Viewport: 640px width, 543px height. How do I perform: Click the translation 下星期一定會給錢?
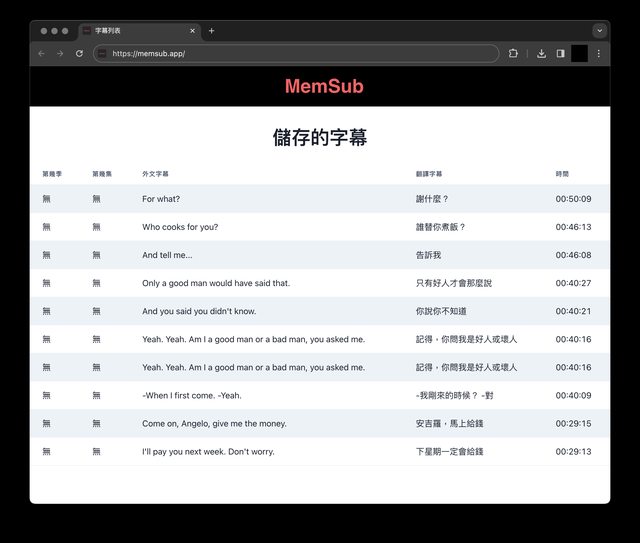click(x=449, y=451)
